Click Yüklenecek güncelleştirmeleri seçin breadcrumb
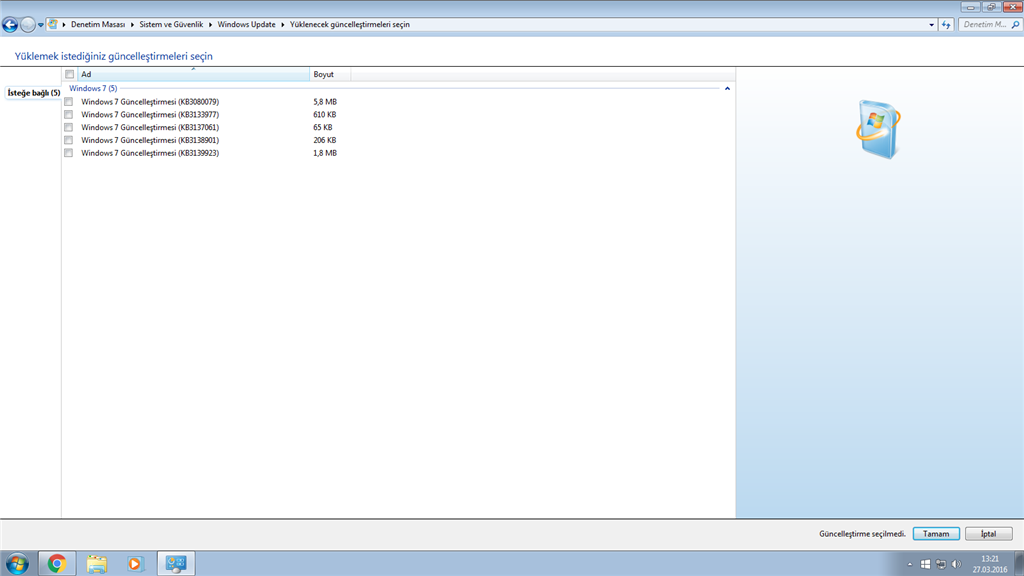This screenshot has height=576, width=1024. tap(349, 24)
